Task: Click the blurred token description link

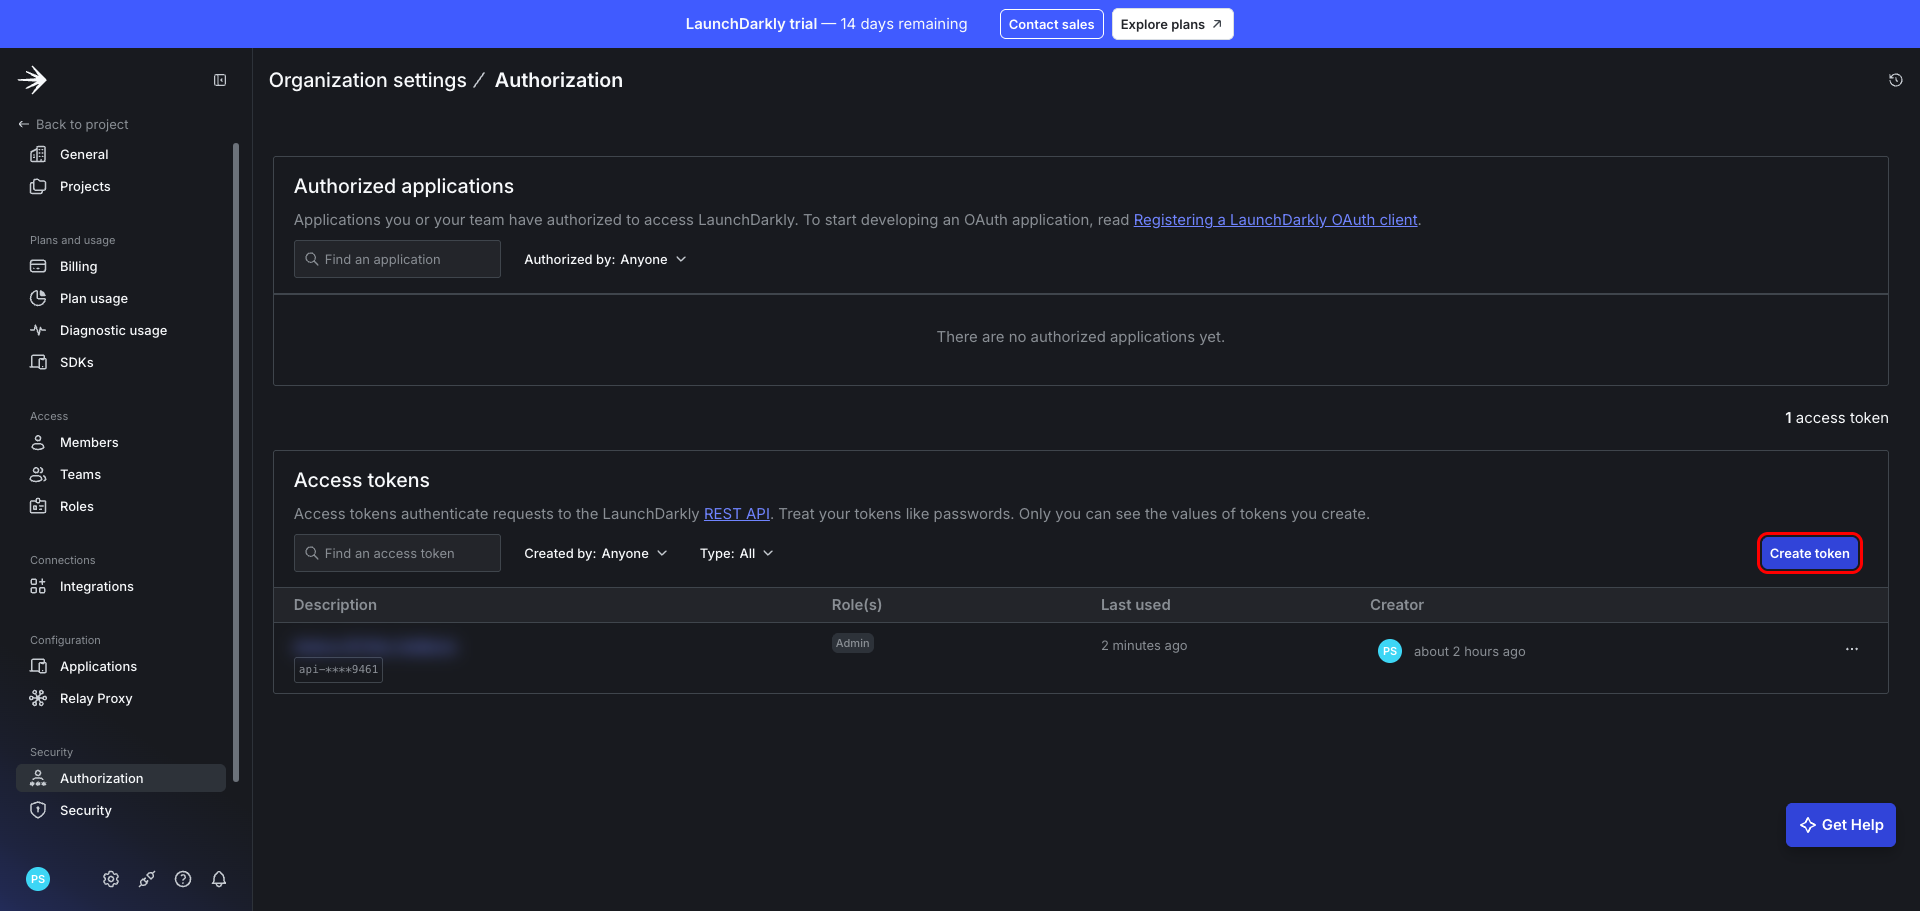Action: point(376,646)
